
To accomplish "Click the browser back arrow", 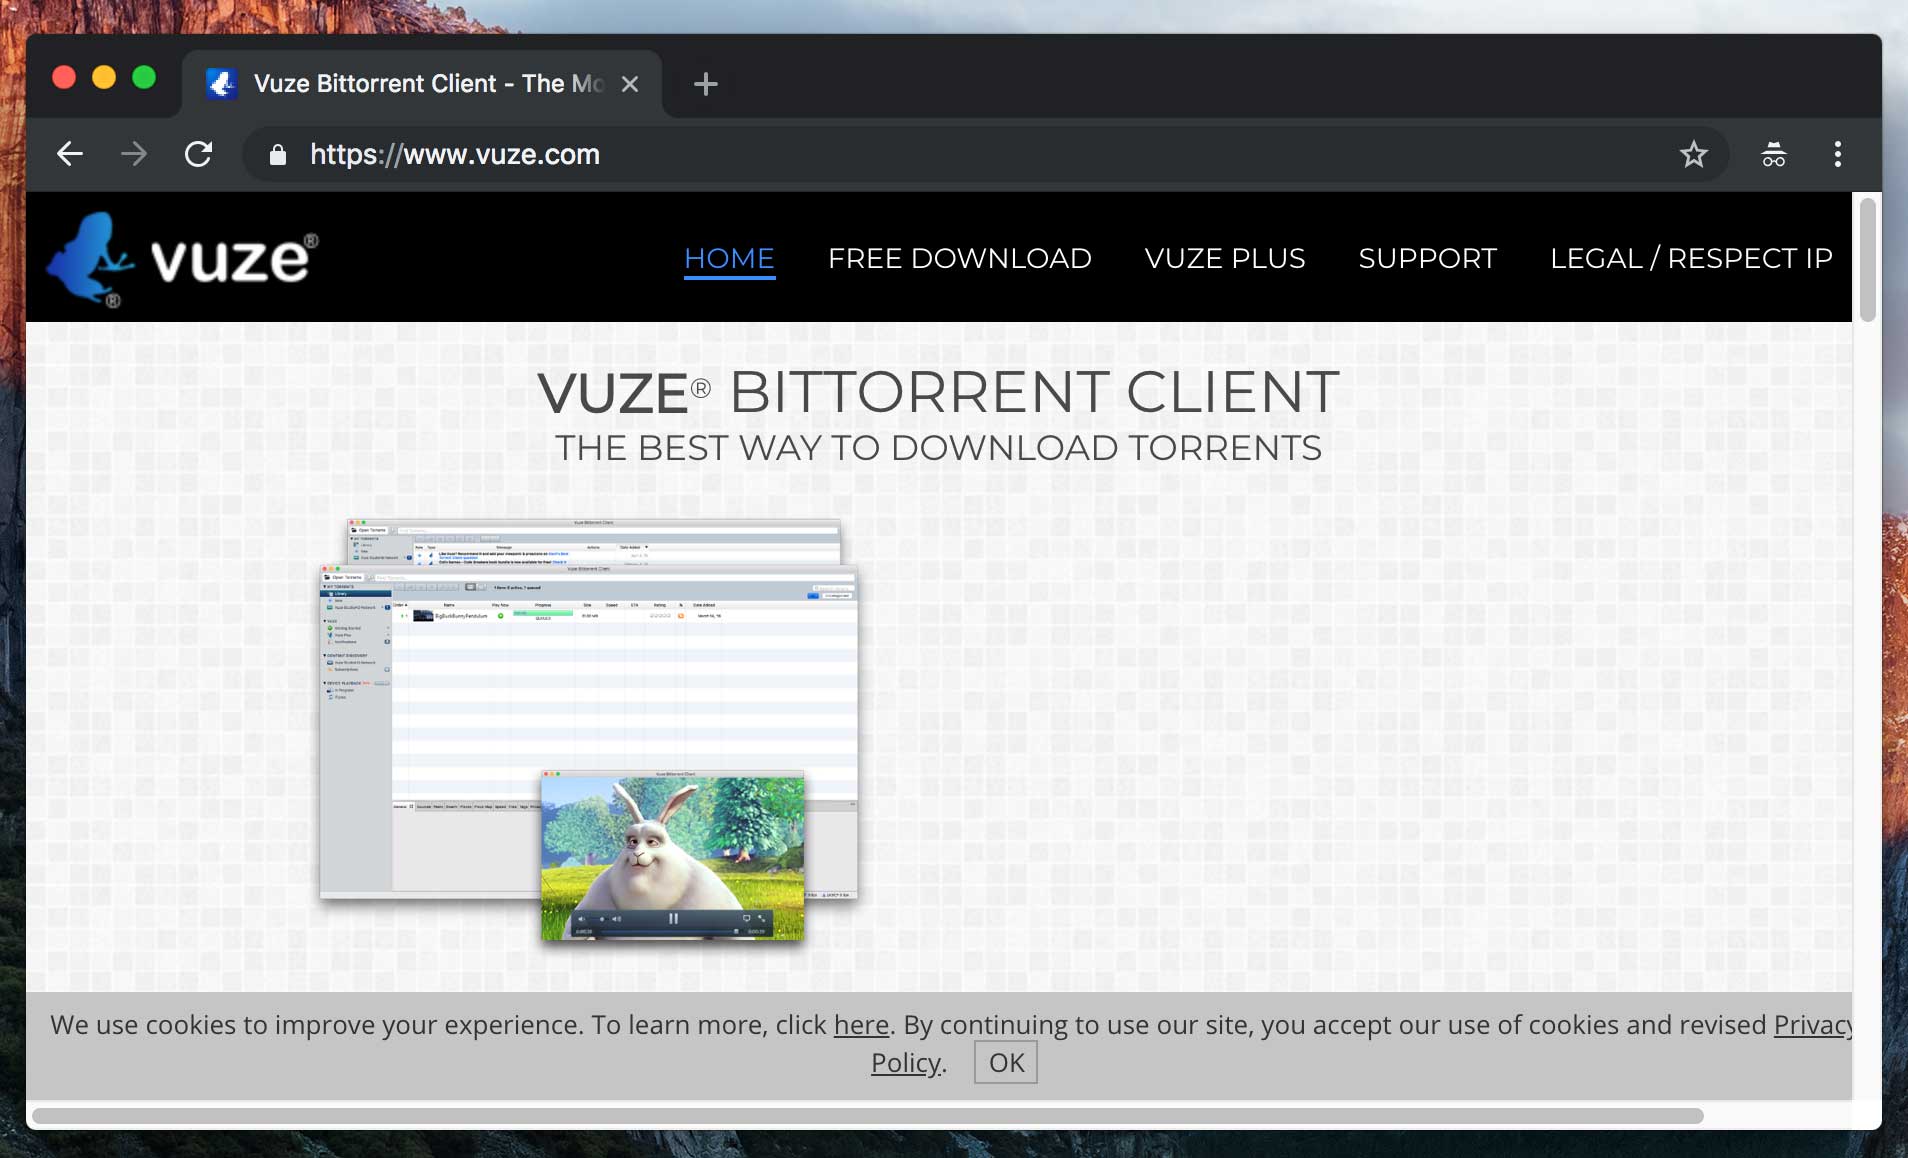I will tap(70, 154).
